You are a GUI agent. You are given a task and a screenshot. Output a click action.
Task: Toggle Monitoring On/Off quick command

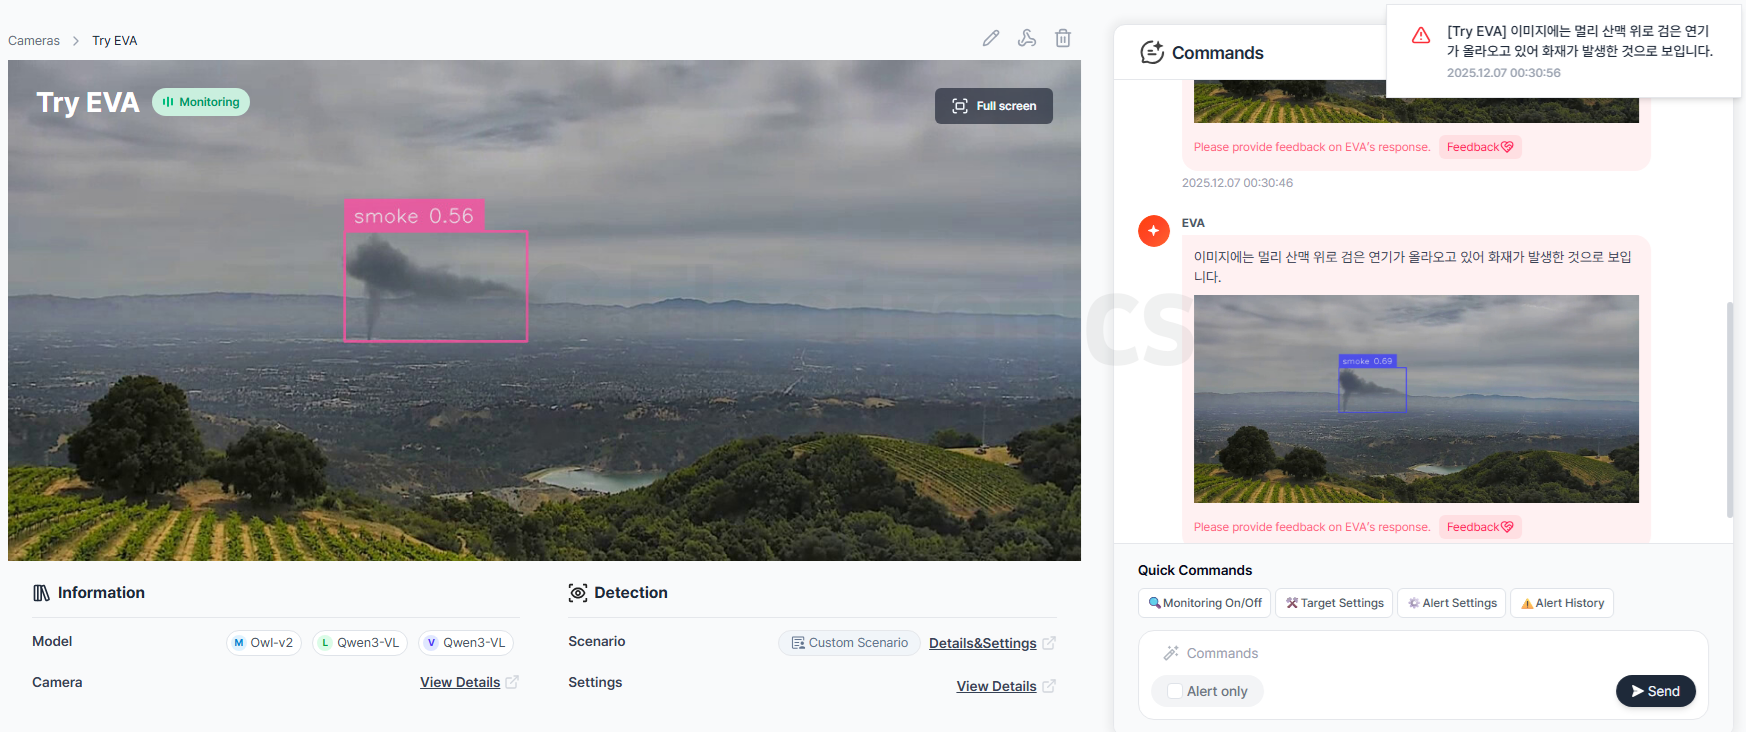coord(1204,603)
